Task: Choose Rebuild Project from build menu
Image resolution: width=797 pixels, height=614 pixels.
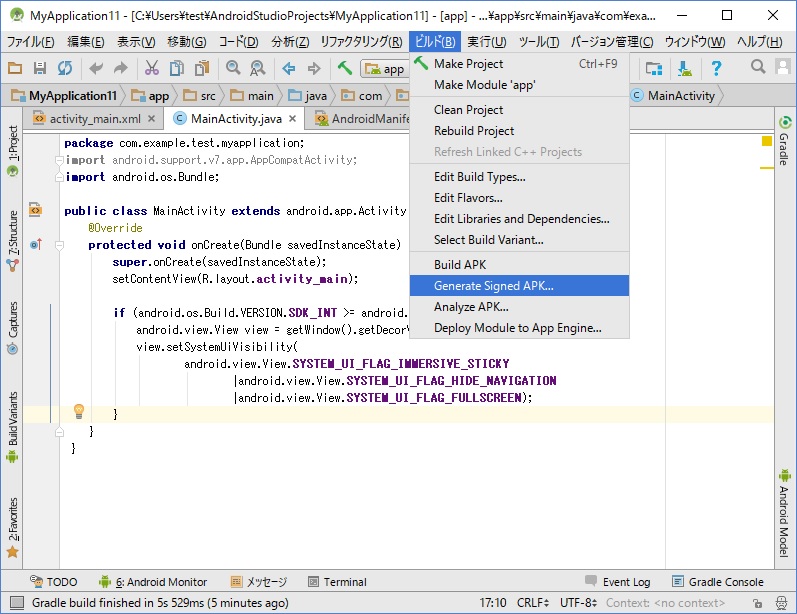Action: [519, 131]
